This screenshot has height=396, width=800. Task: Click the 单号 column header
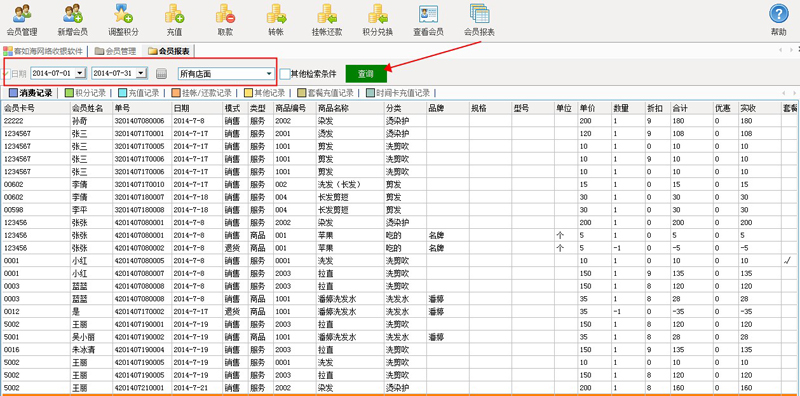(142, 108)
